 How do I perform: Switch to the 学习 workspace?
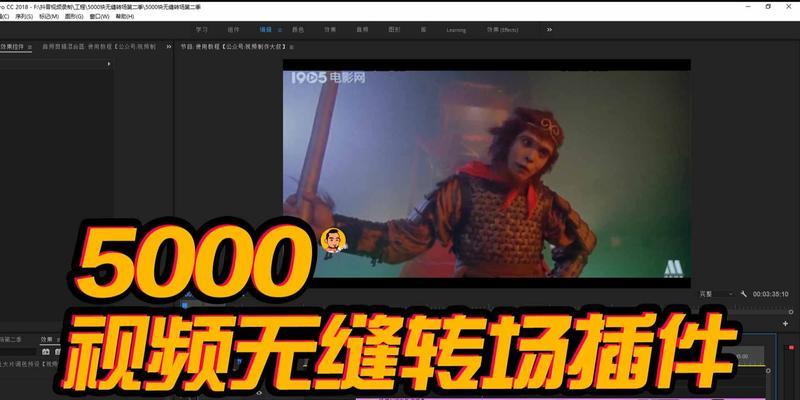202,30
